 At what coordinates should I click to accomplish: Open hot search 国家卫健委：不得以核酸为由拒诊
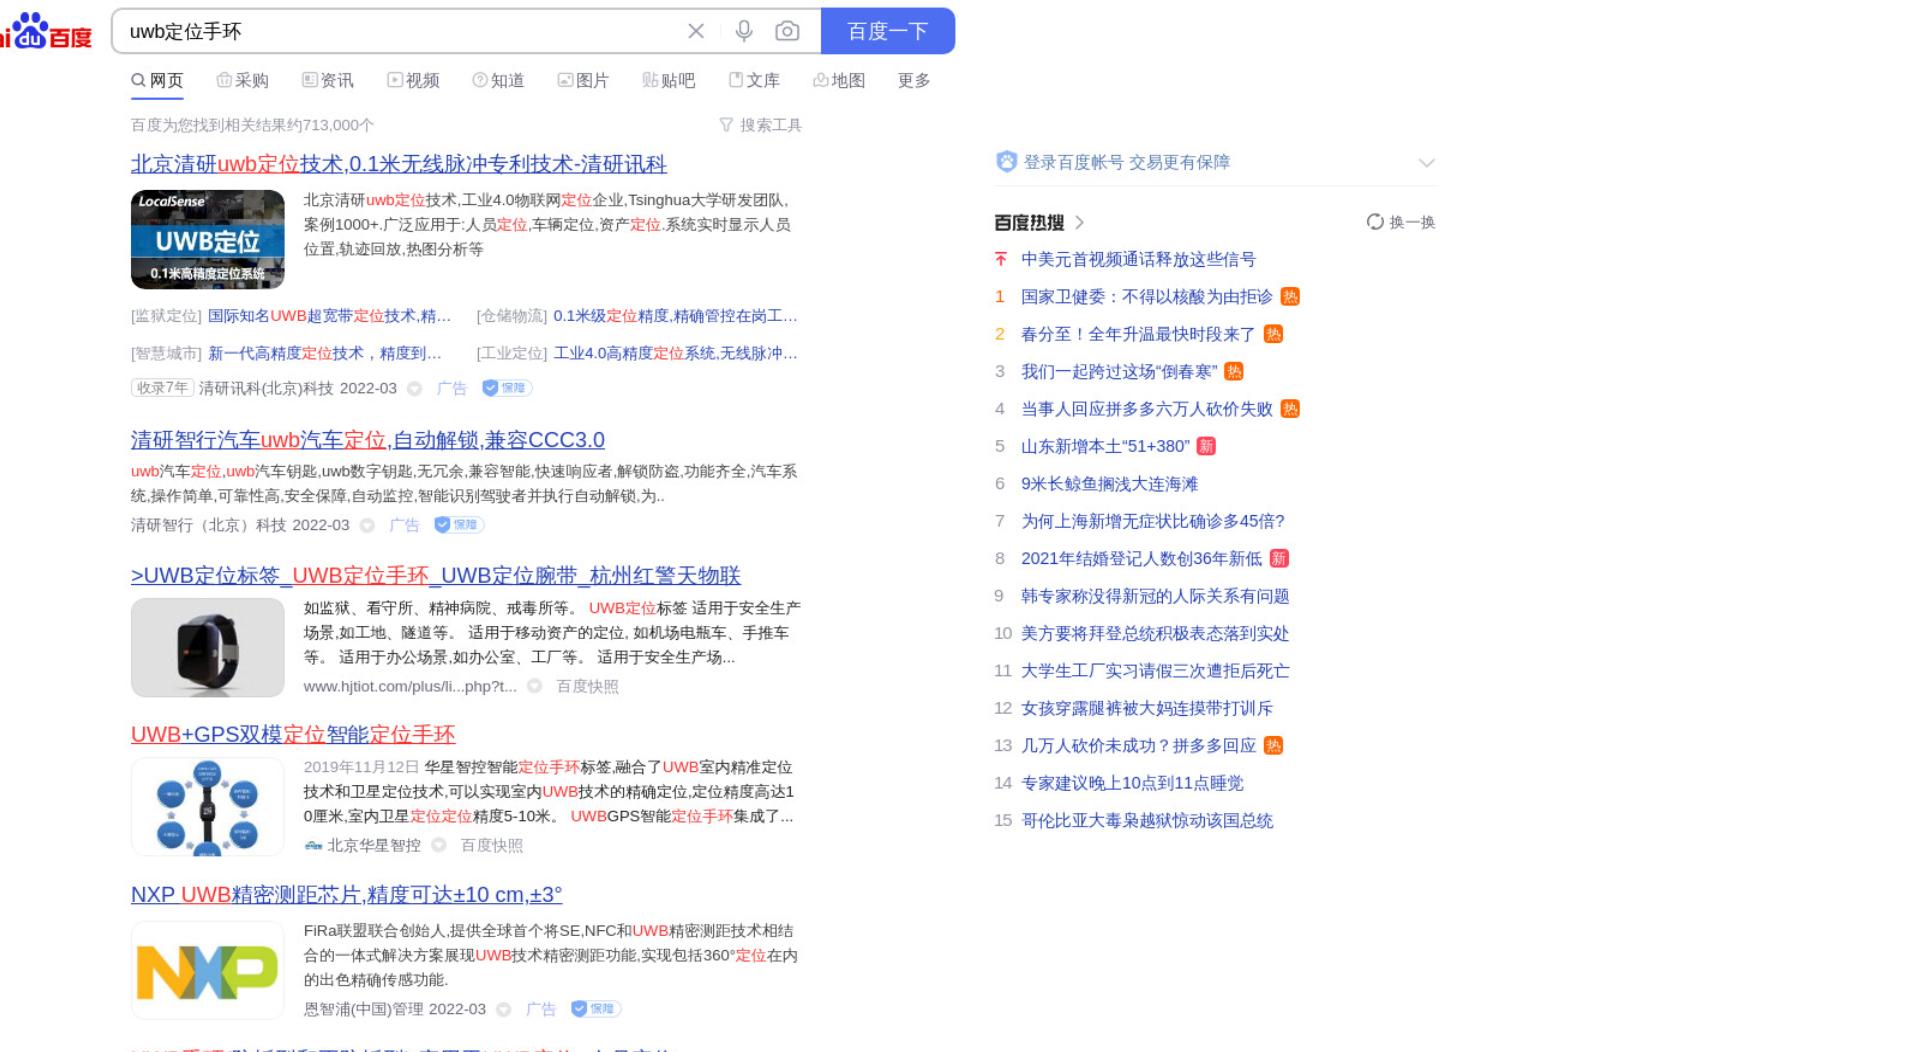coord(1146,297)
